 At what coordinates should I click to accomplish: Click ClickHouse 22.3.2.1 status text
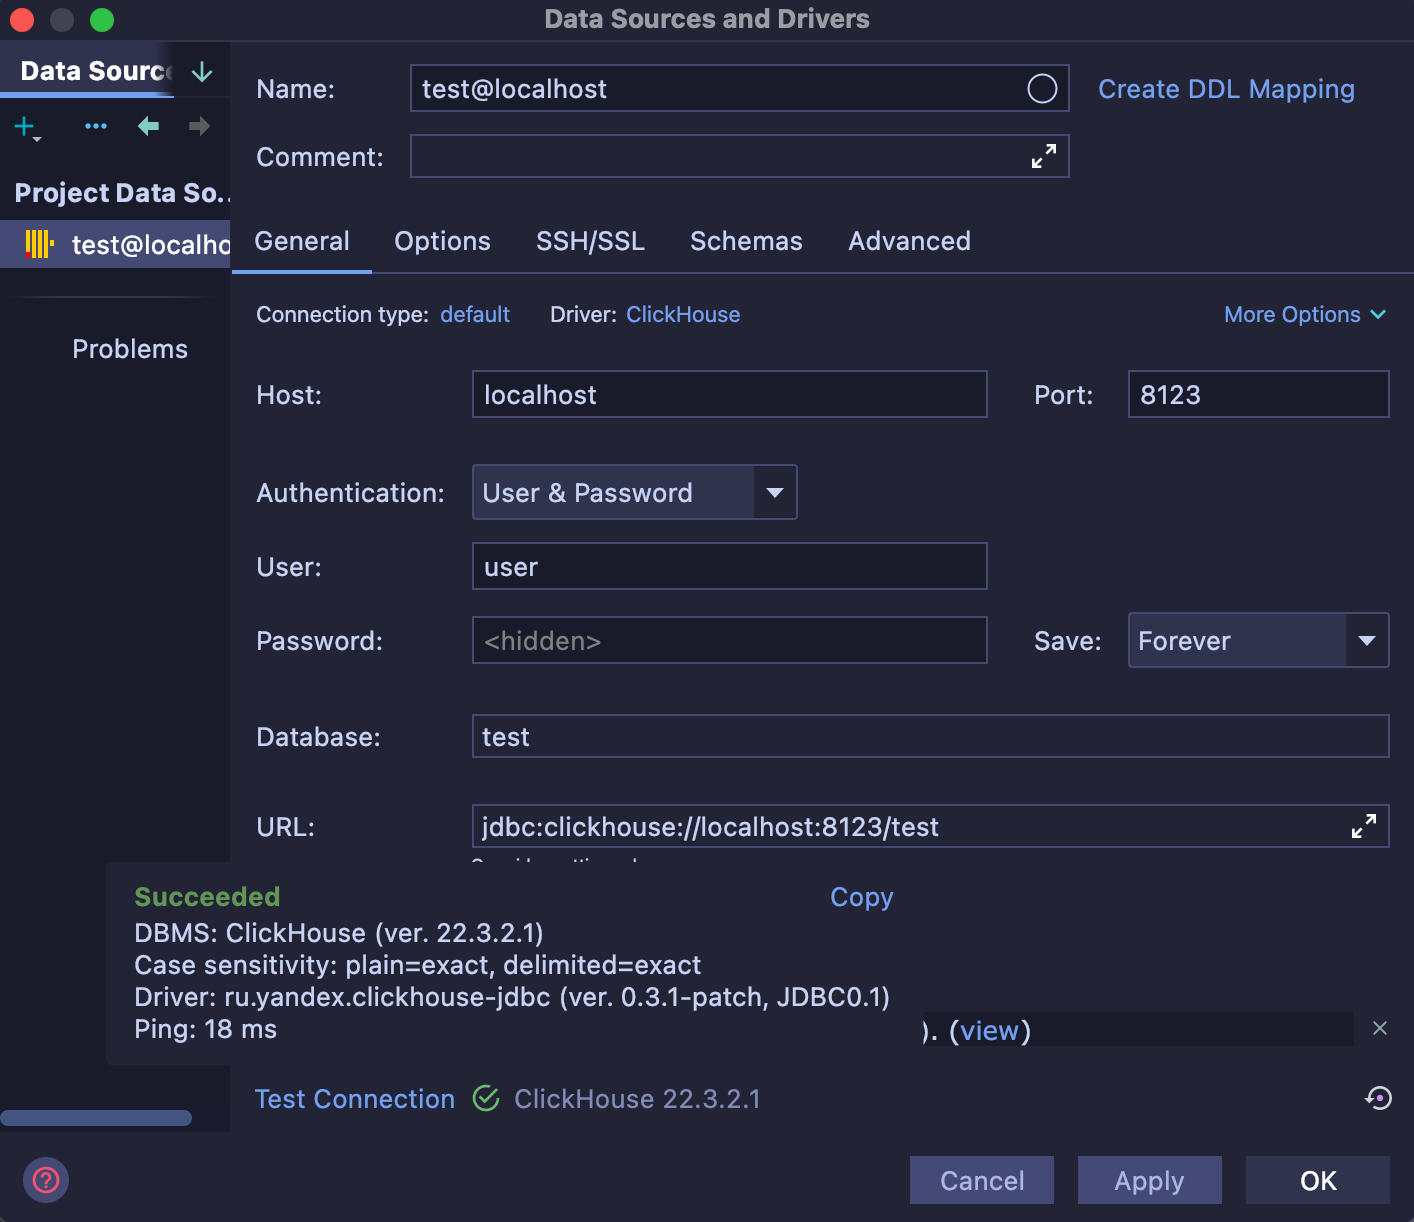pos(637,1099)
